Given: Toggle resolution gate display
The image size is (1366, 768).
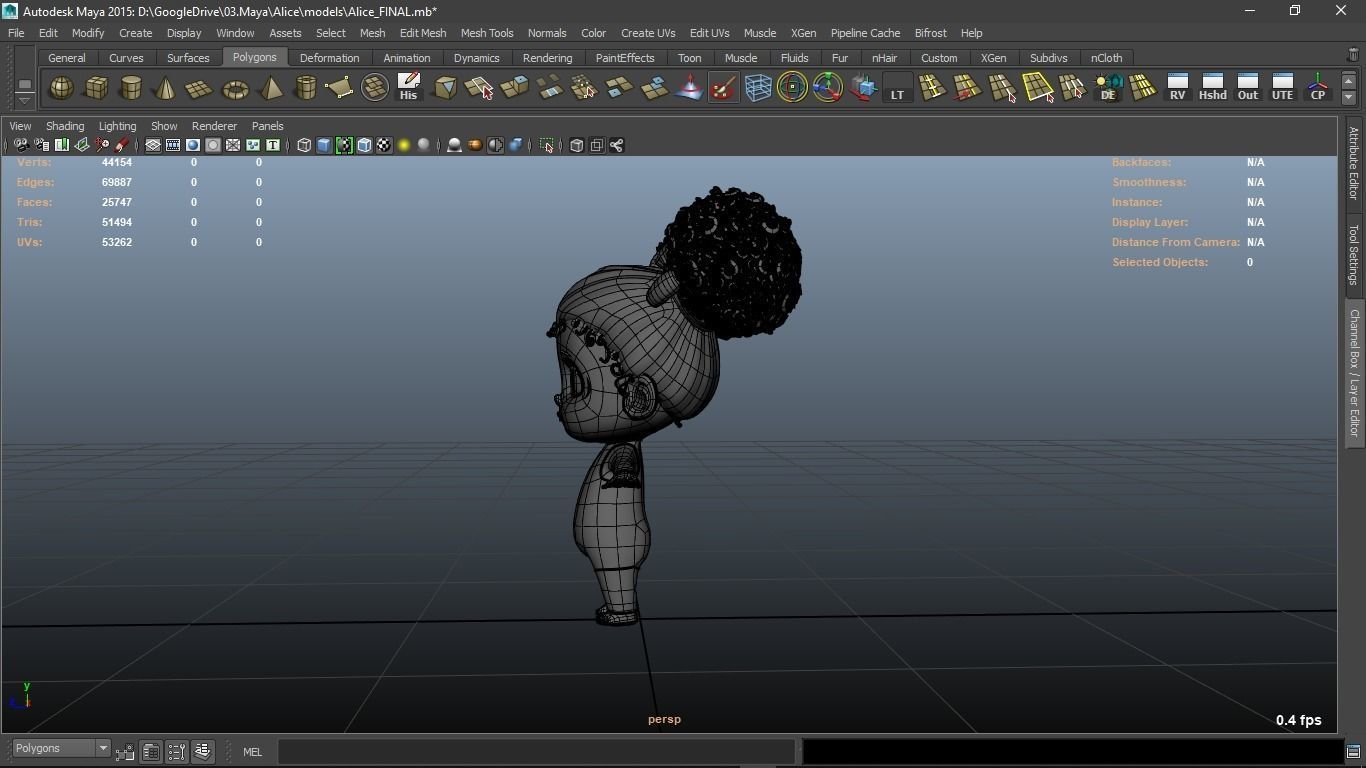Looking at the screenshot, I should [x=193, y=145].
